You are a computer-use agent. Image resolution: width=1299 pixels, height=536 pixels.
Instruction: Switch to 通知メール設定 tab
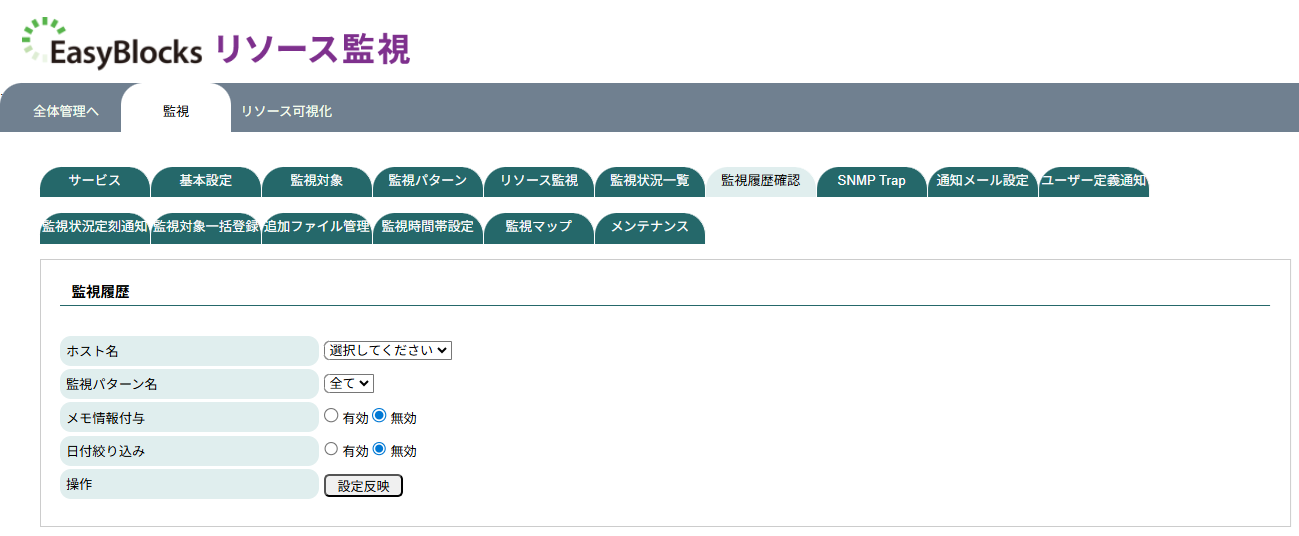983,181
